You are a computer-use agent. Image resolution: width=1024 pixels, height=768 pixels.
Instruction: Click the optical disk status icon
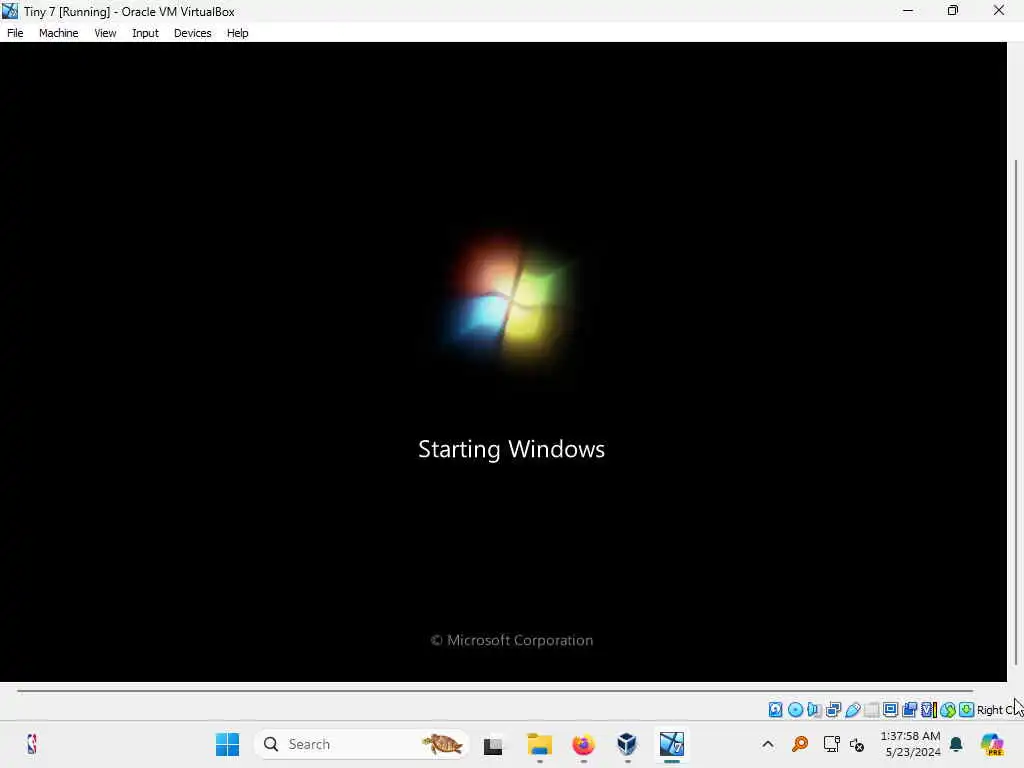point(795,710)
